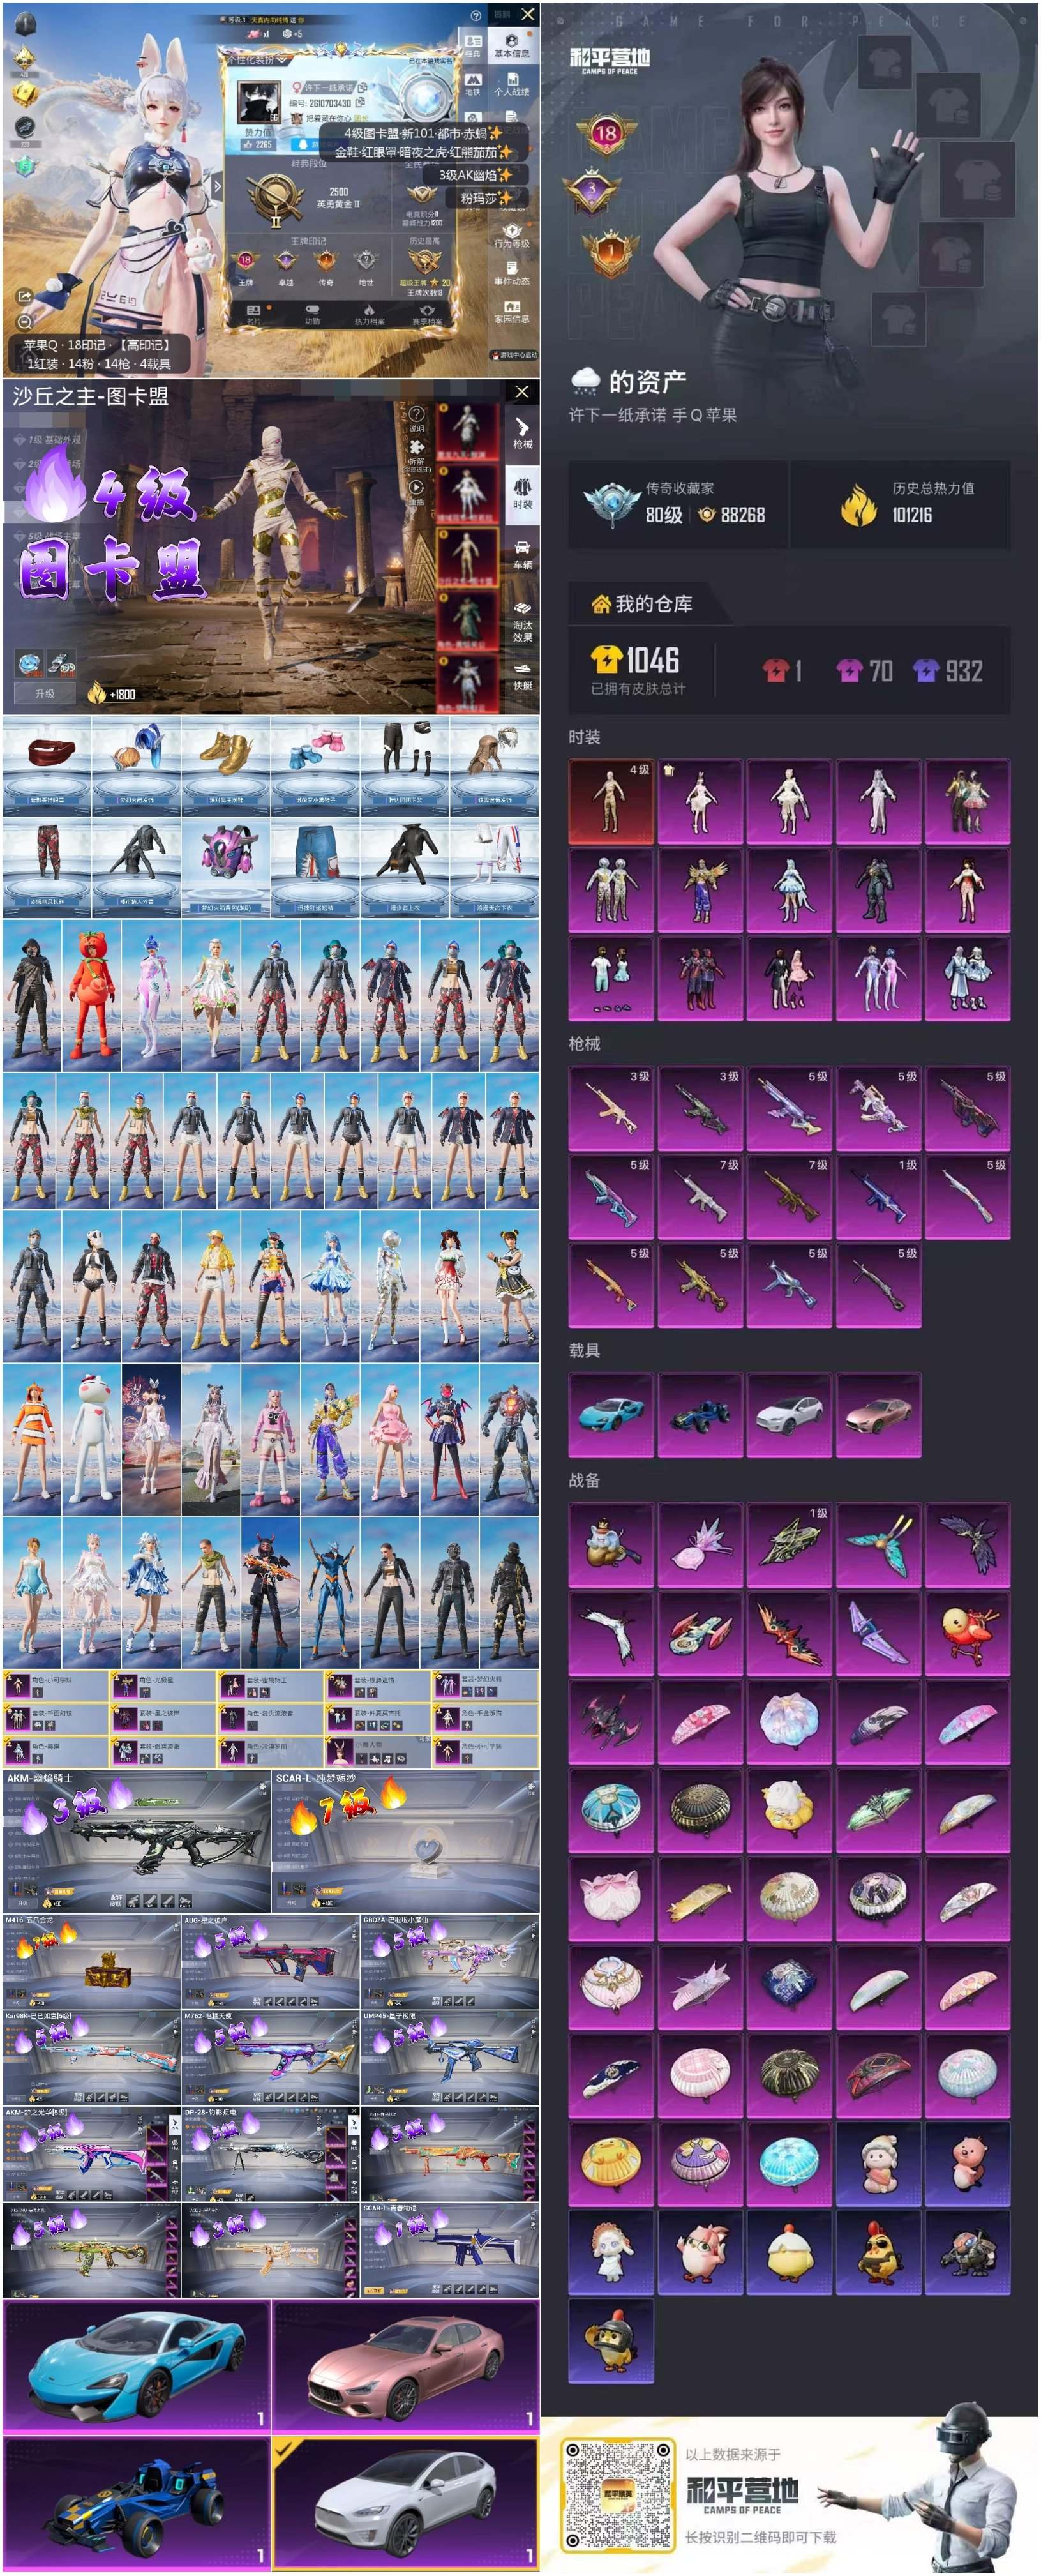This screenshot has height=2576, width=1041.
Task: Switch to the 事件动态 tab
Action: click(x=512, y=273)
